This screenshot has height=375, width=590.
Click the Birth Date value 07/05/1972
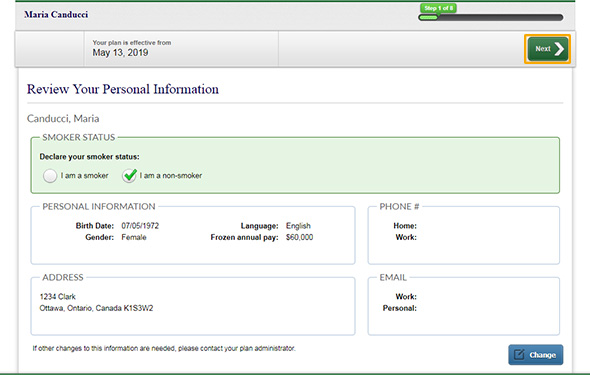tap(140, 226)
